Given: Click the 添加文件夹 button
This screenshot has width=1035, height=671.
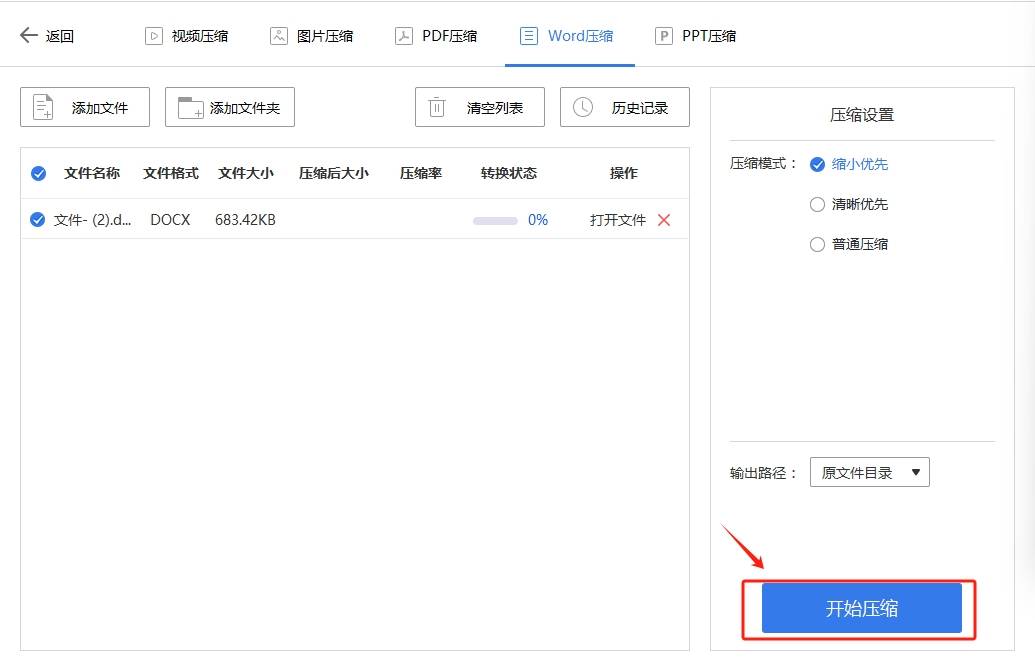Looking at the screenshot, I should pyautogui.click(x=230, y=107).
